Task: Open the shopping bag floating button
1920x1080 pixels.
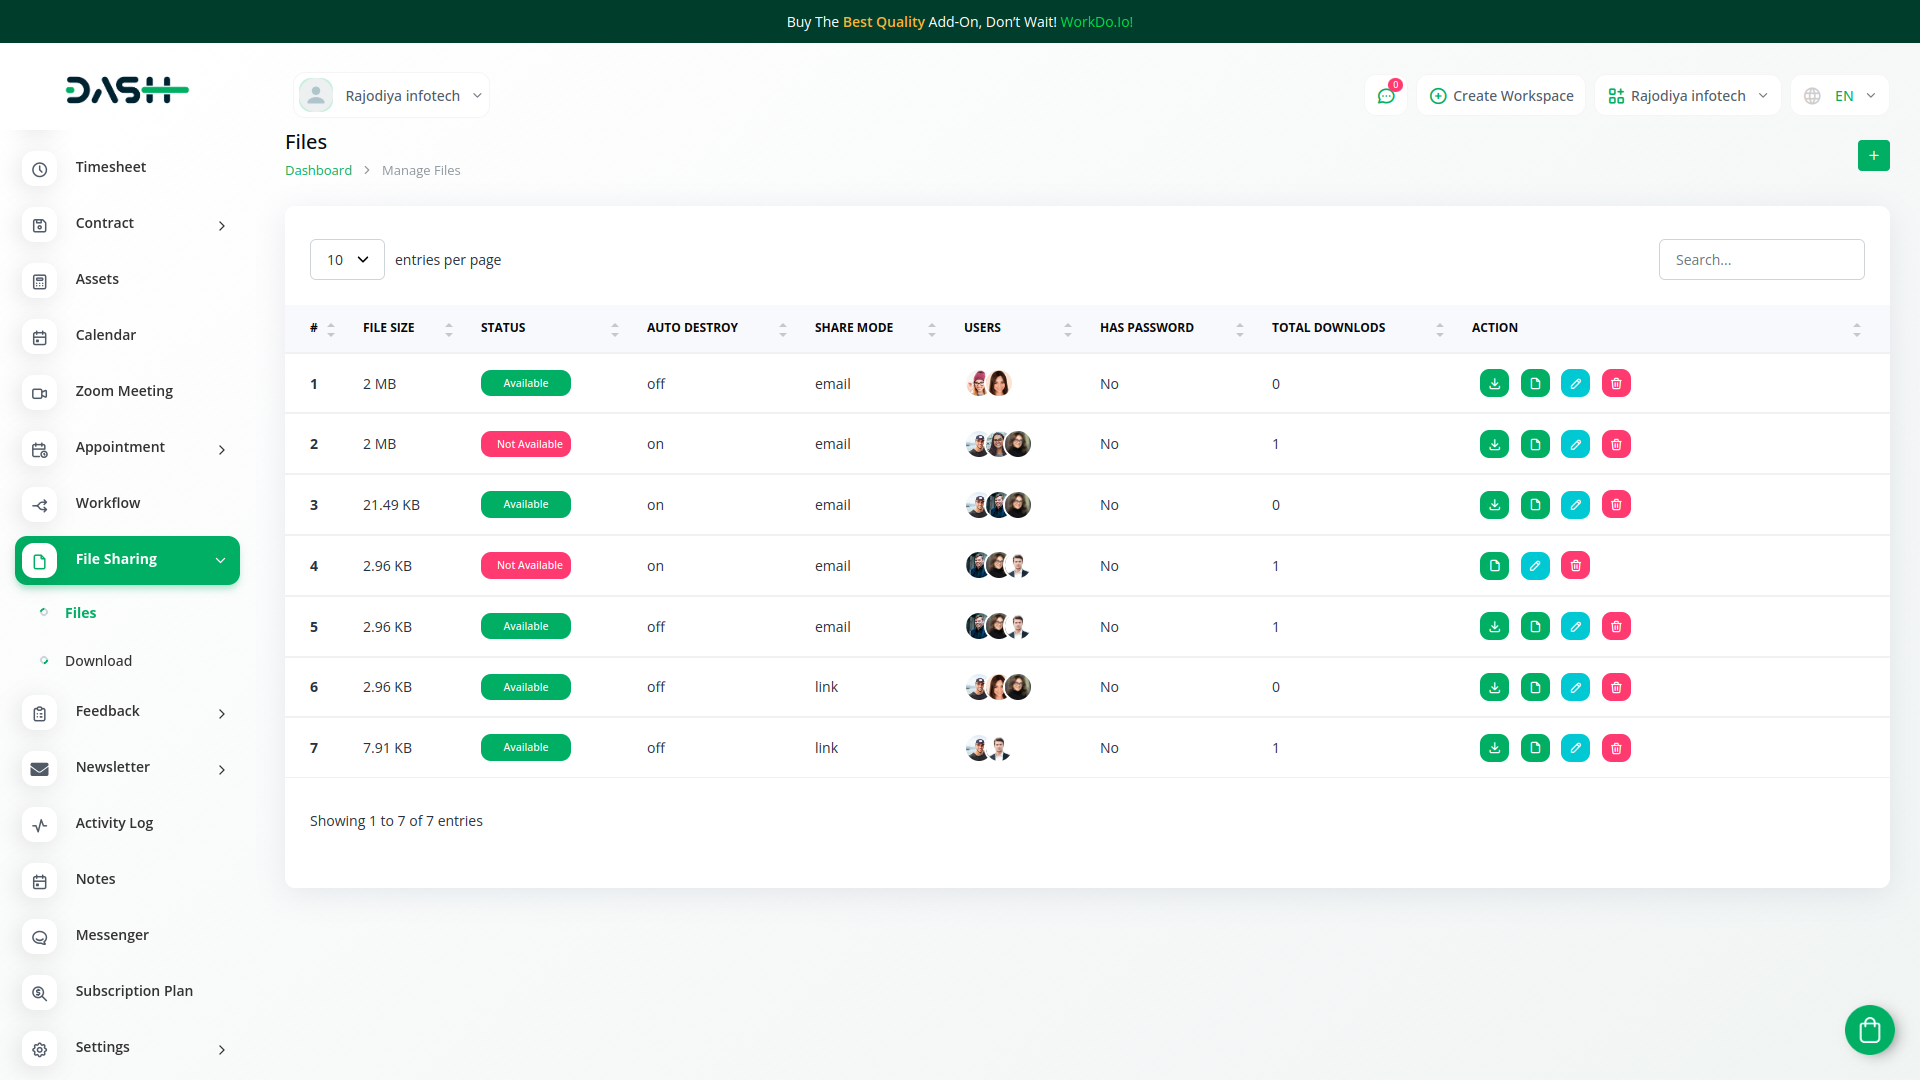Action: [x=1869, y=1029]
